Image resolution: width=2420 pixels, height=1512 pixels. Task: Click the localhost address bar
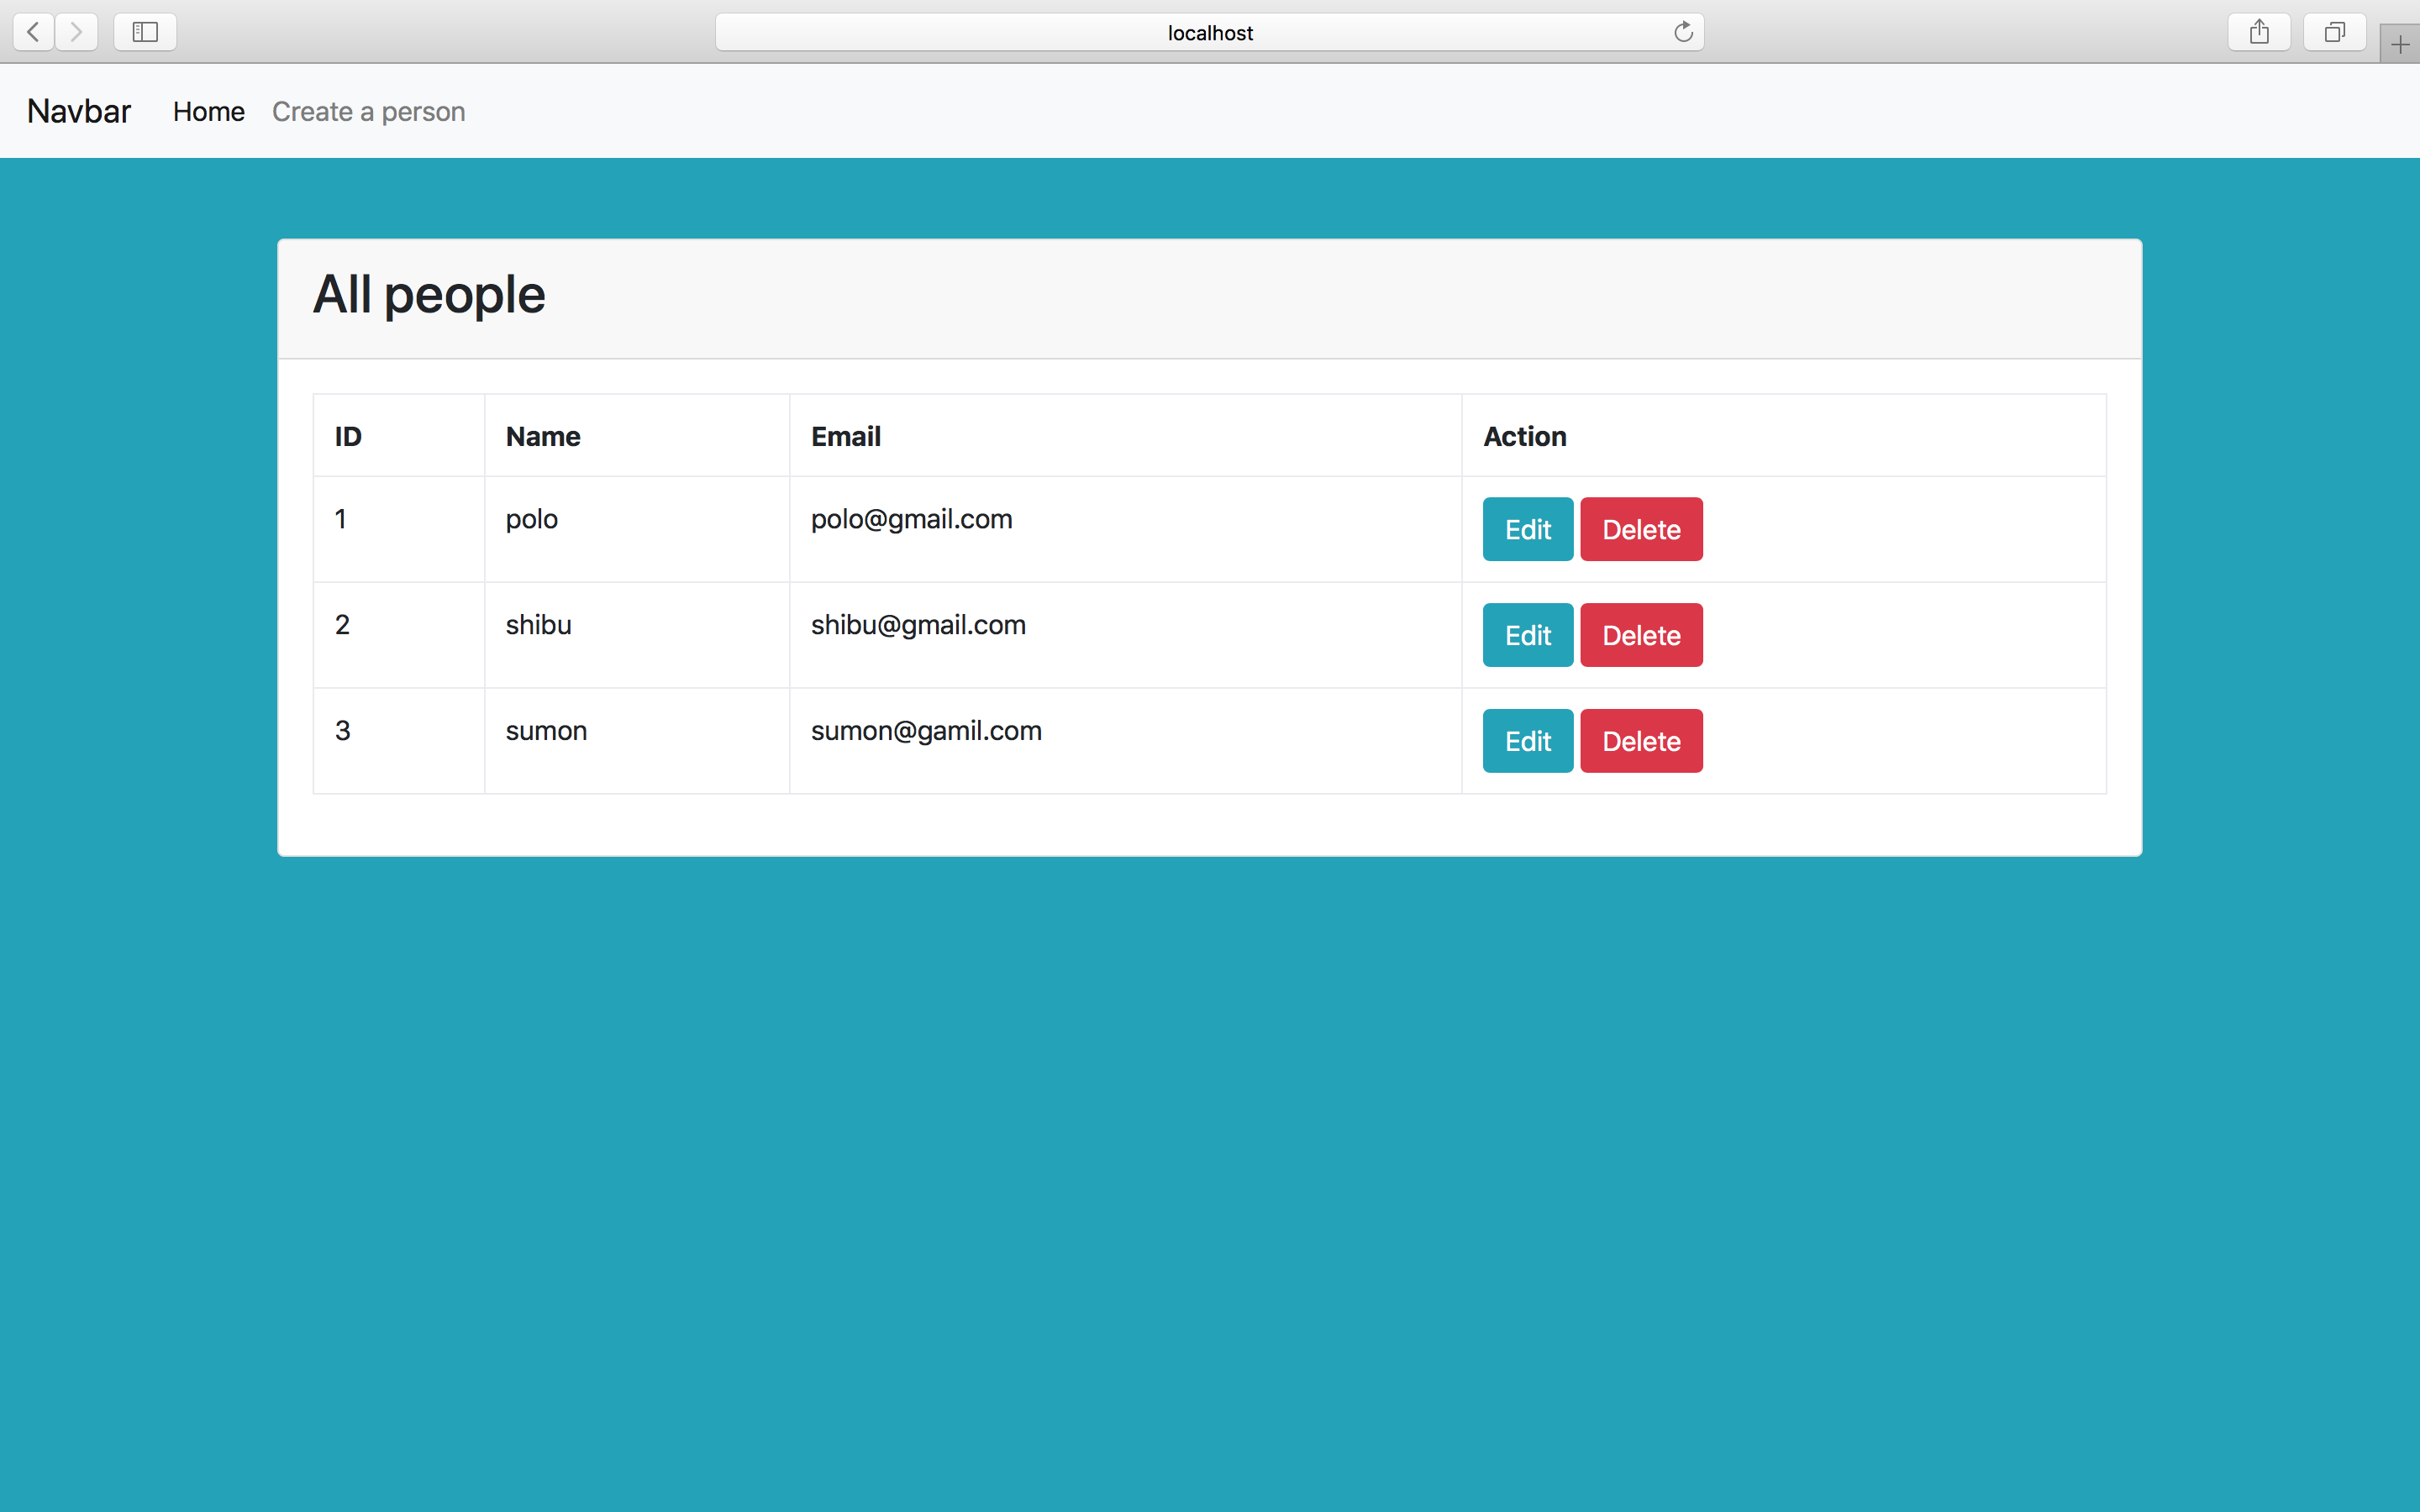click(x=1209, y=33)
